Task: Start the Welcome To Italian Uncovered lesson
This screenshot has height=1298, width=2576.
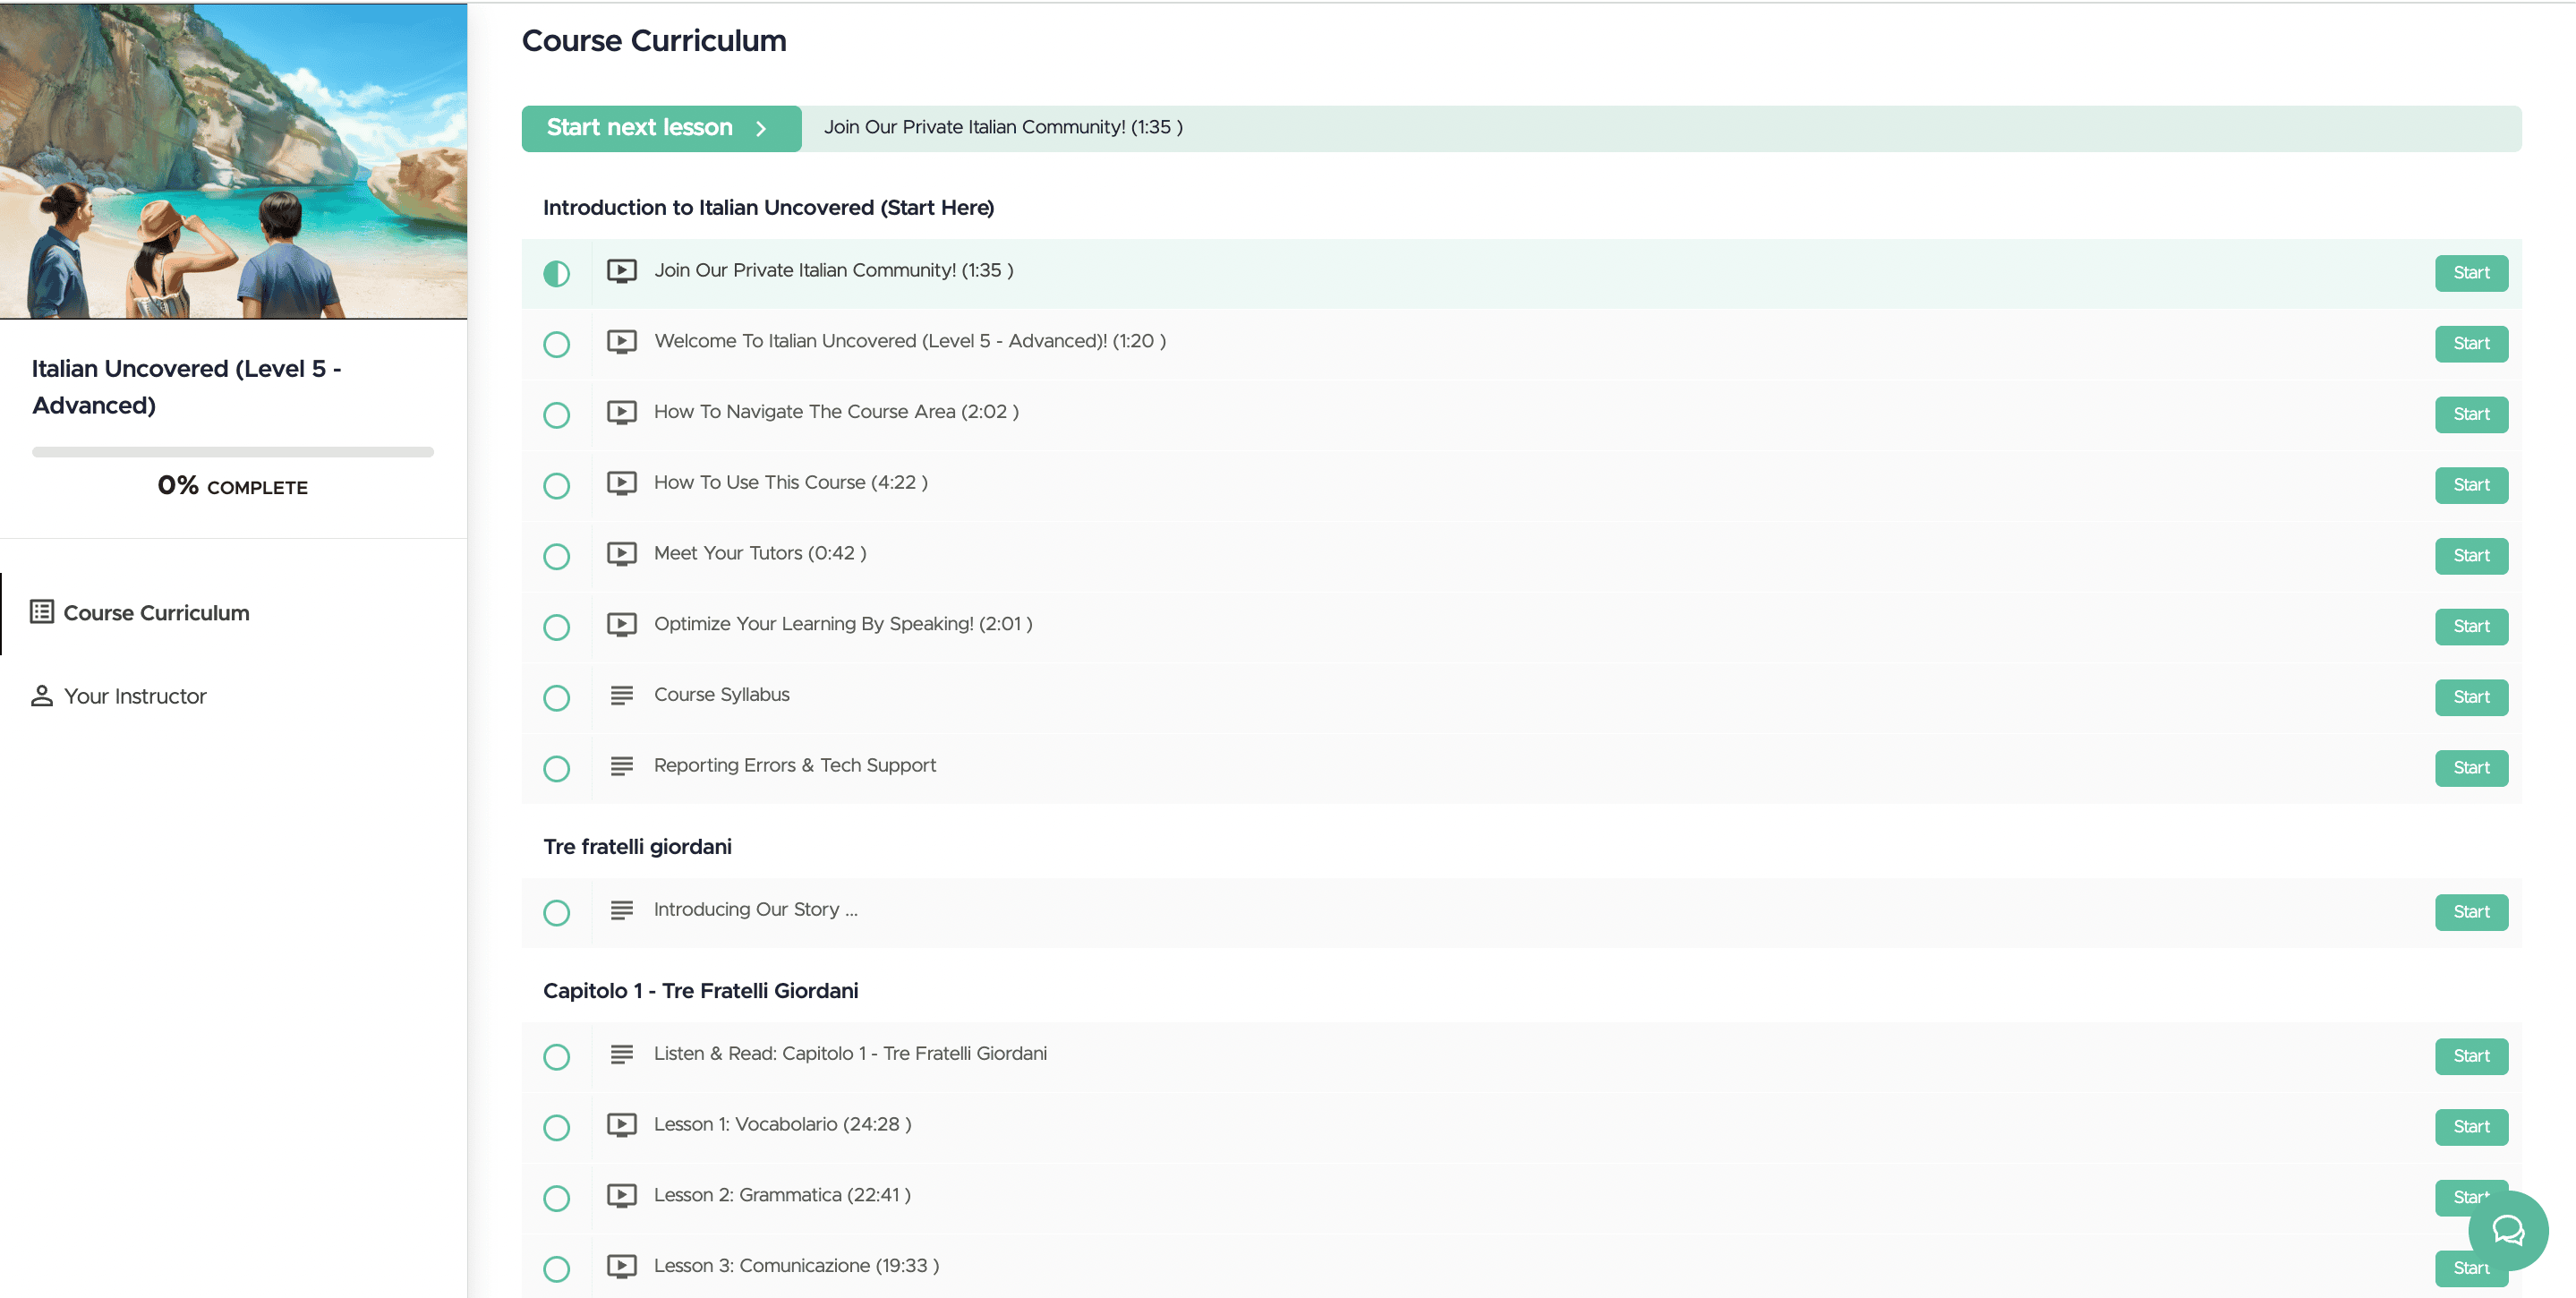Action: (x=2471, y=344)
